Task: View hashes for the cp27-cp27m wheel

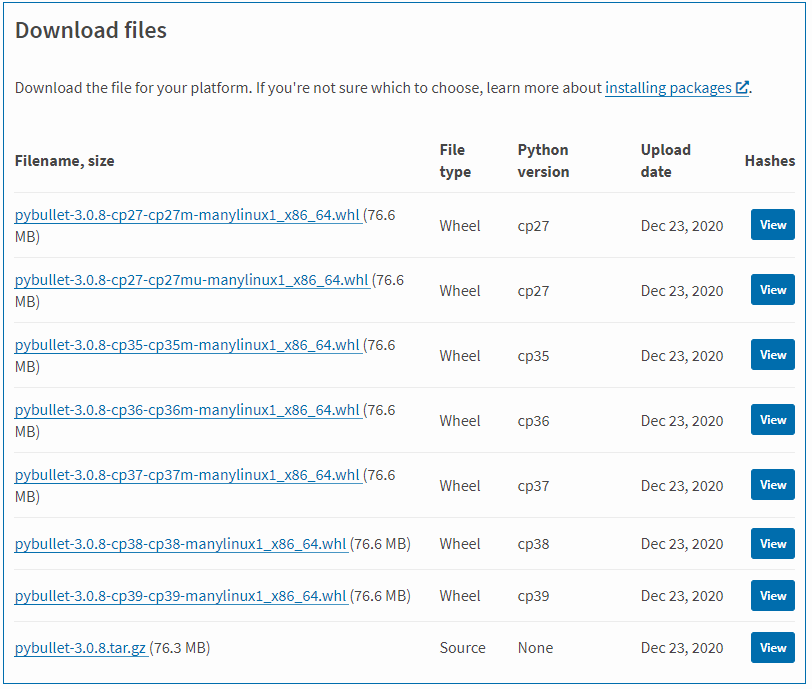Action: pos(772,224)
